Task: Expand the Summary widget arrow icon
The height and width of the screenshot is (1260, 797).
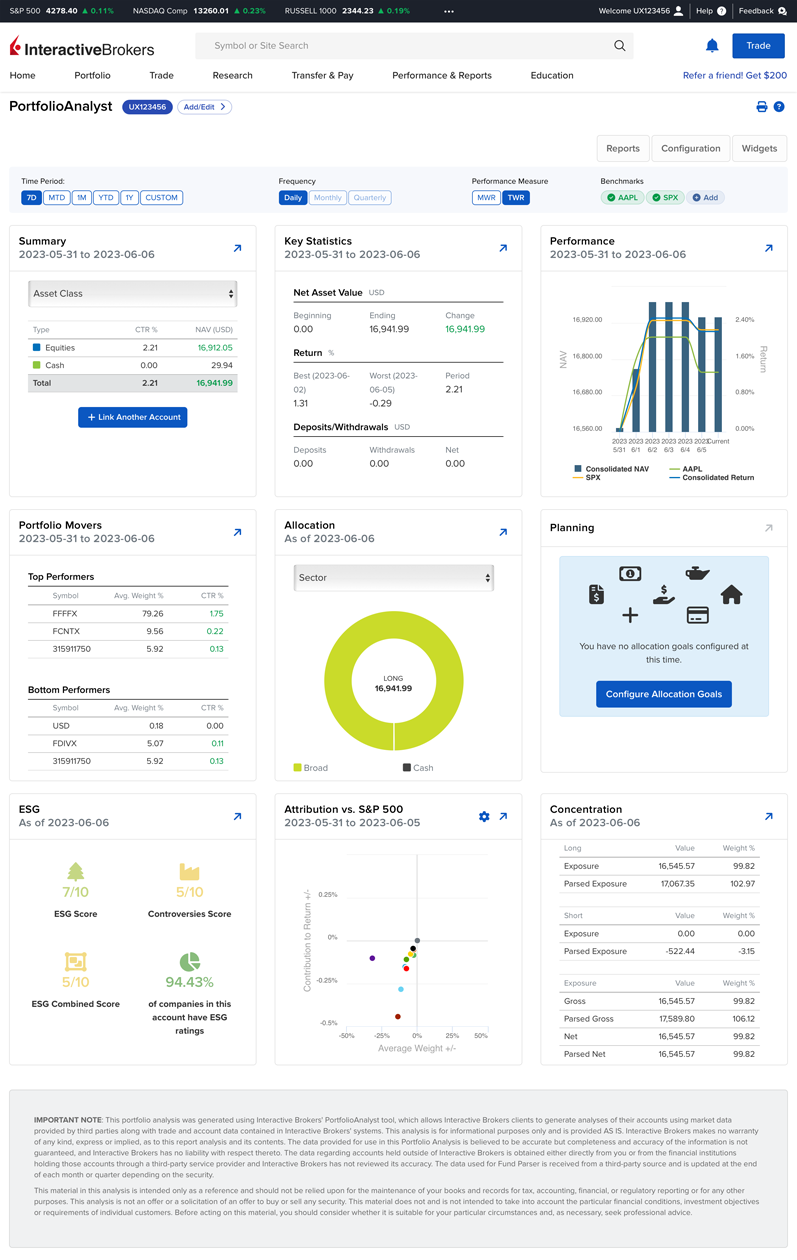Action: pos(237,248)
